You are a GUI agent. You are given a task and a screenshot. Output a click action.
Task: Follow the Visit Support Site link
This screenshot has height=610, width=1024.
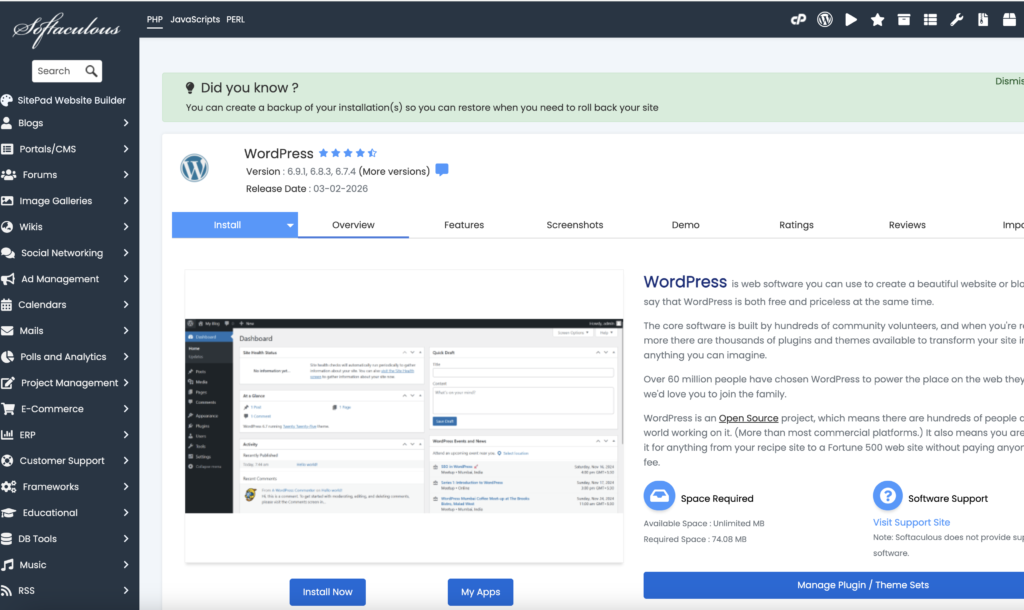[x=911, y=522]
